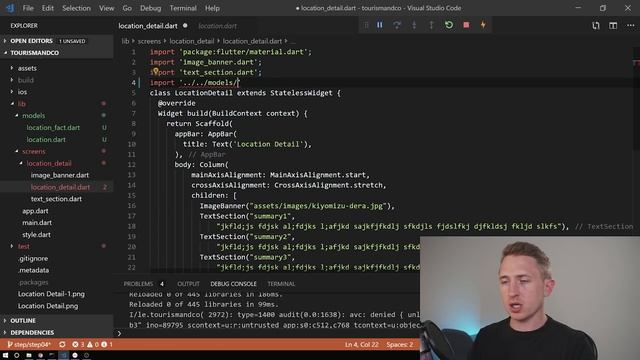This screenshot has height=360, width=640.
Task: Open Cortana search circle in taskbar
Action: pos(17,356)
